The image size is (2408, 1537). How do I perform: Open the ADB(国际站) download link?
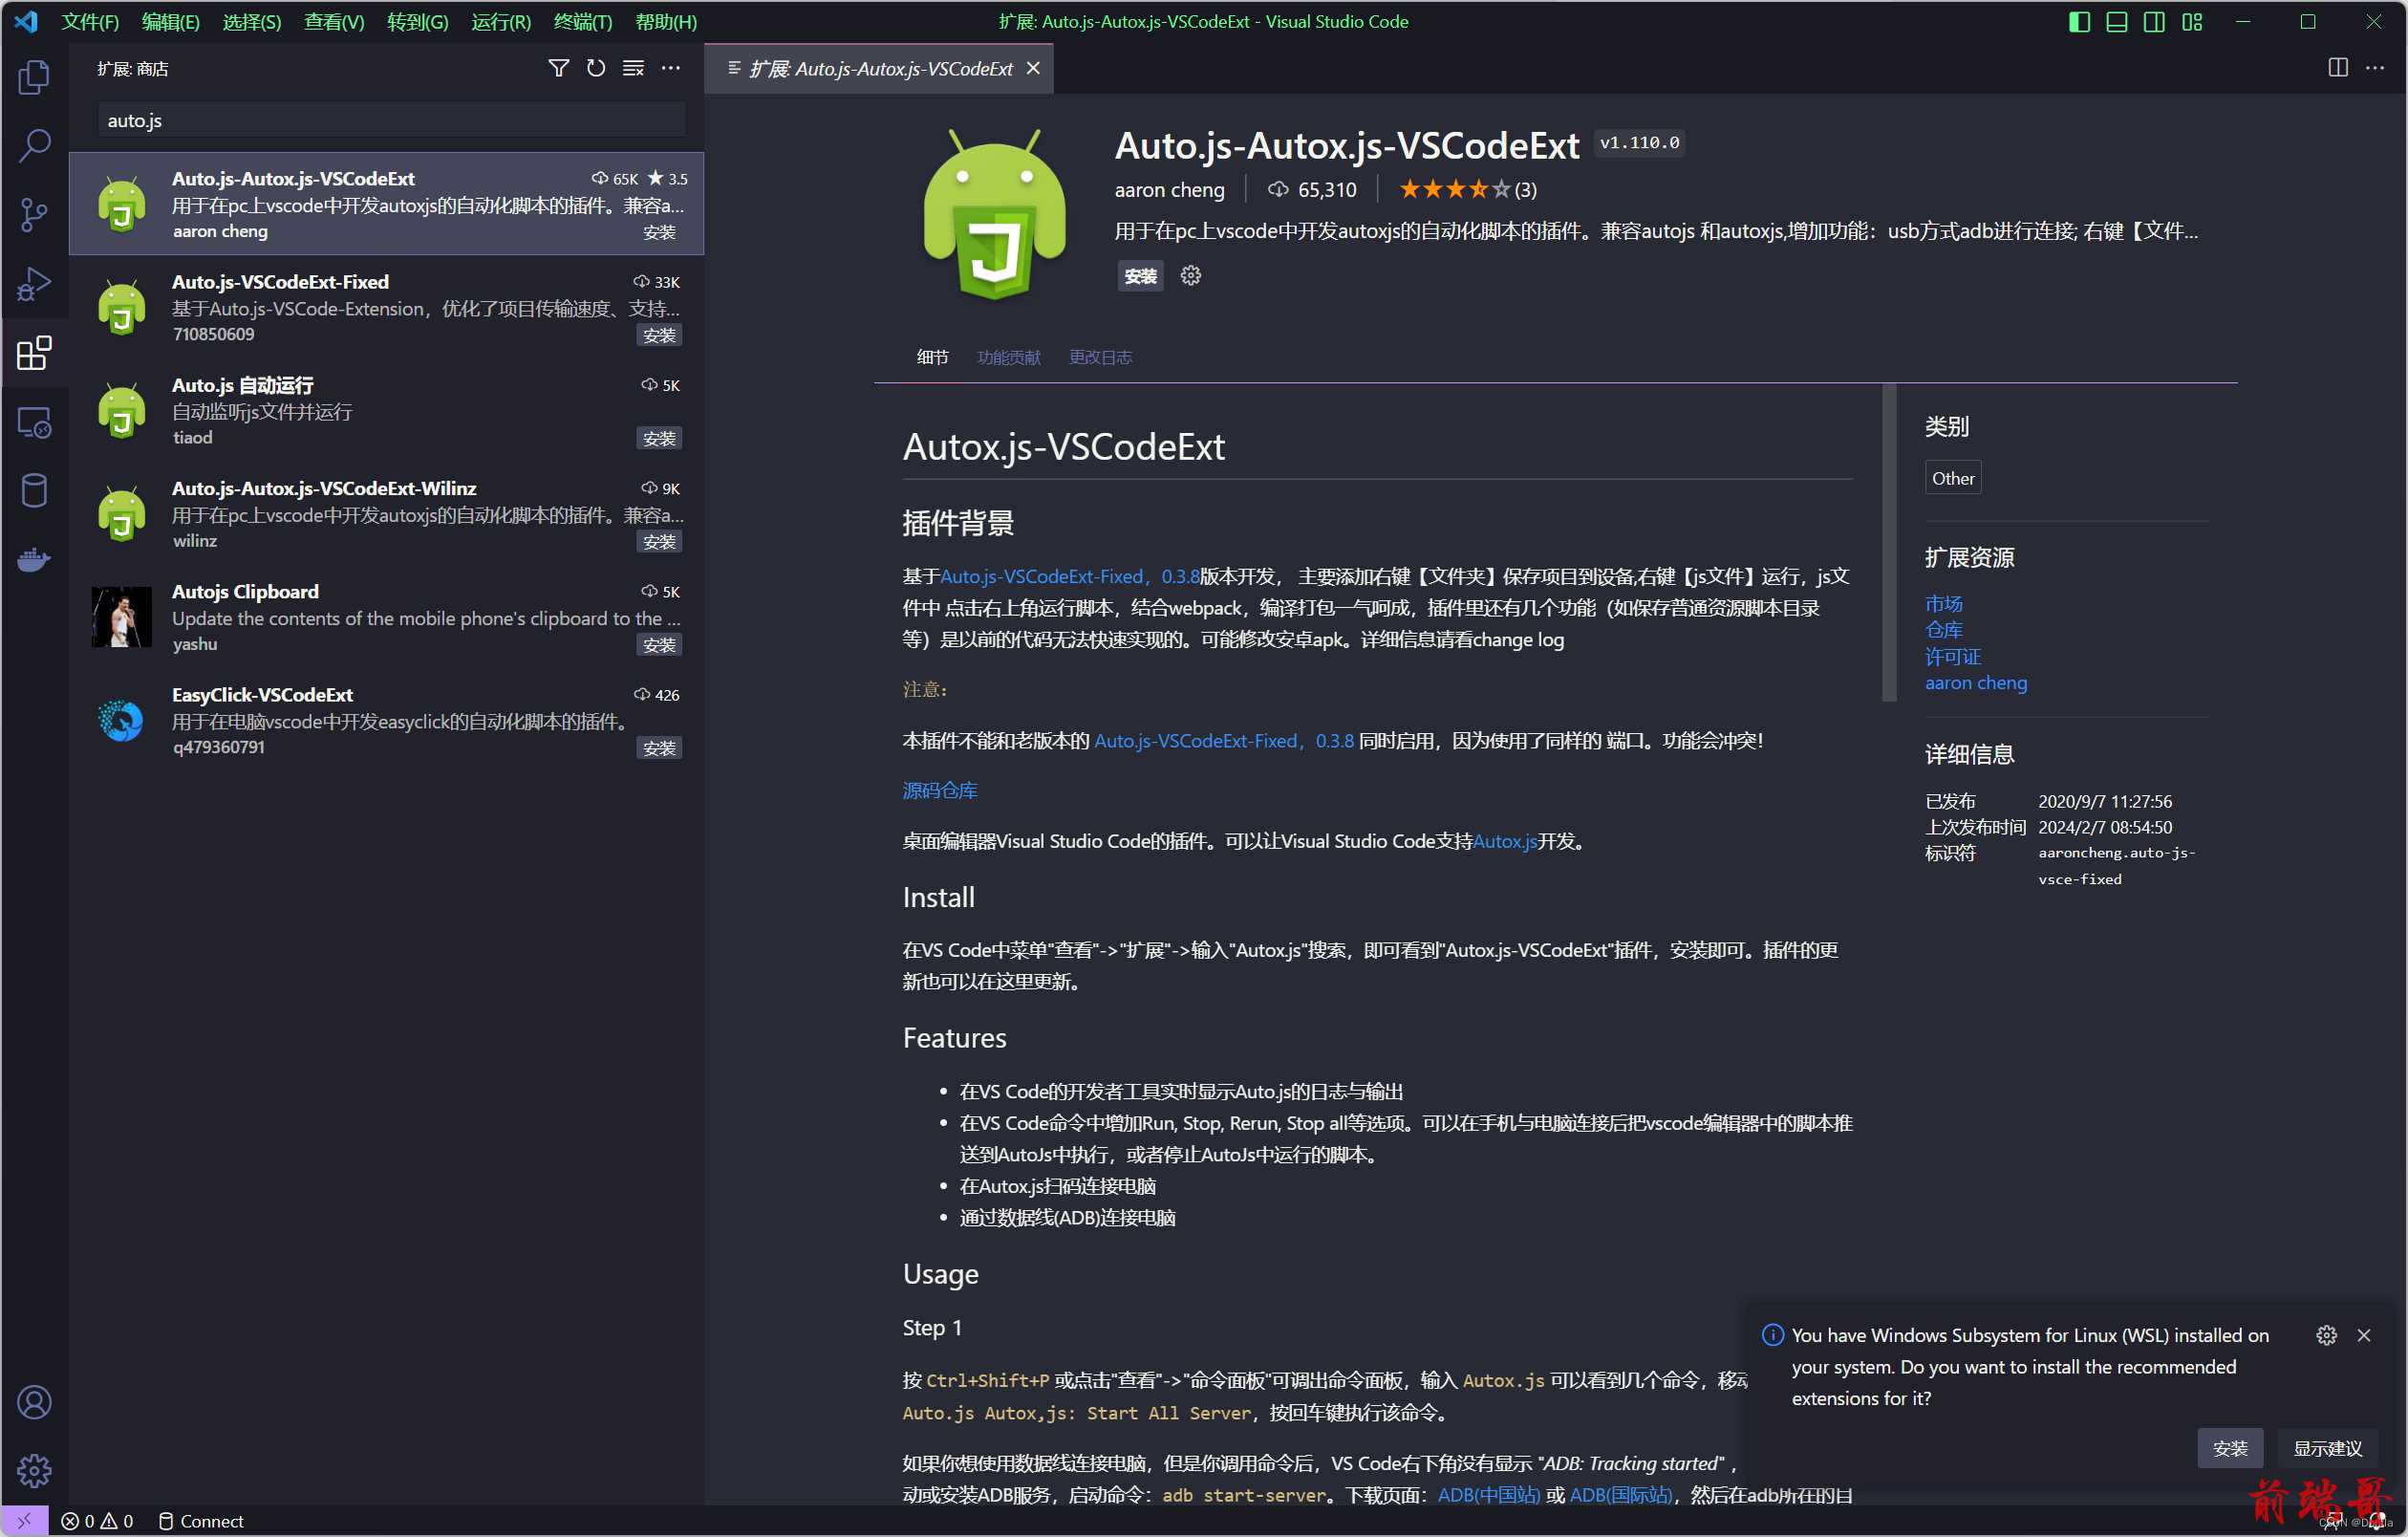coord(1620,1494)
